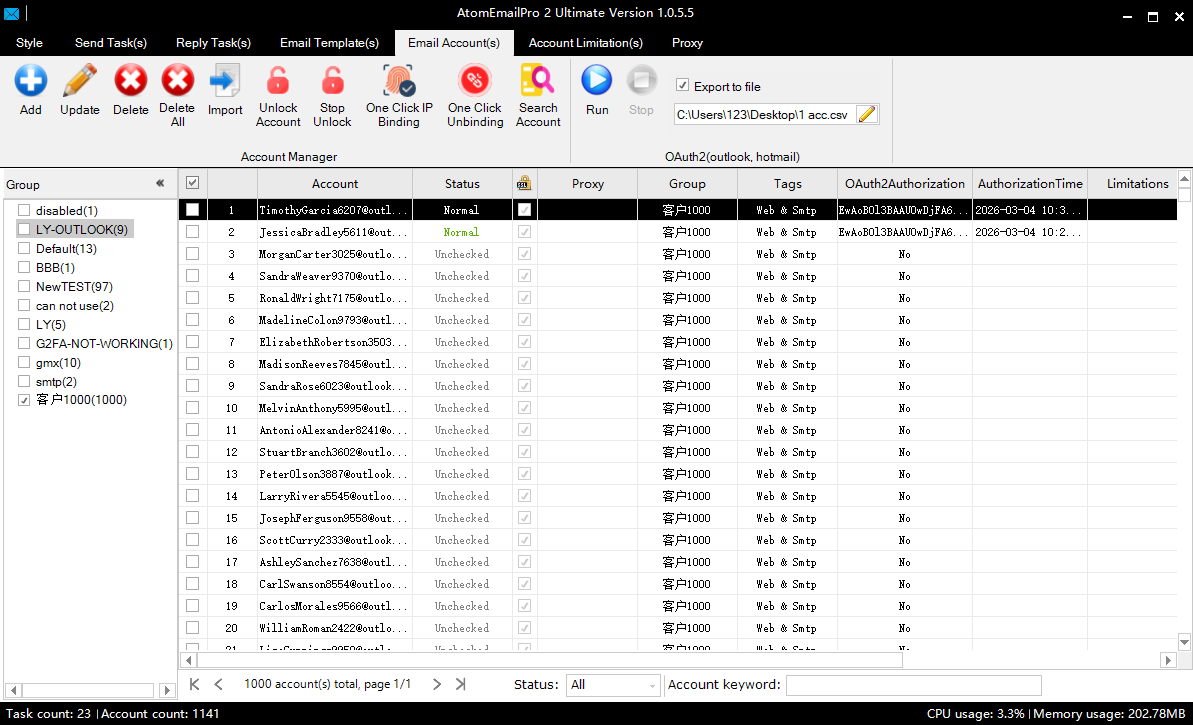Screen dimensions: 1193x725
Task: Check the LY-OUTLOOK(9) group checkbox
Action: click(x=24, y=230)
